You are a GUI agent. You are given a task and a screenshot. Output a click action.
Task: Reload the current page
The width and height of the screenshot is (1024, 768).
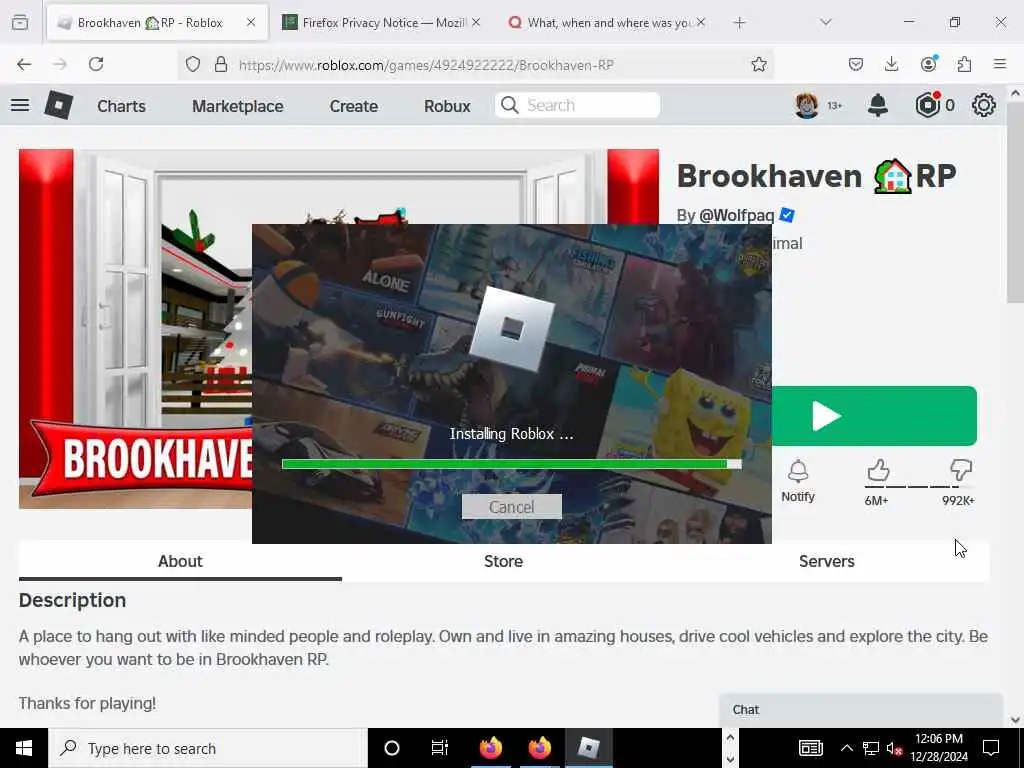click(96, 64)
